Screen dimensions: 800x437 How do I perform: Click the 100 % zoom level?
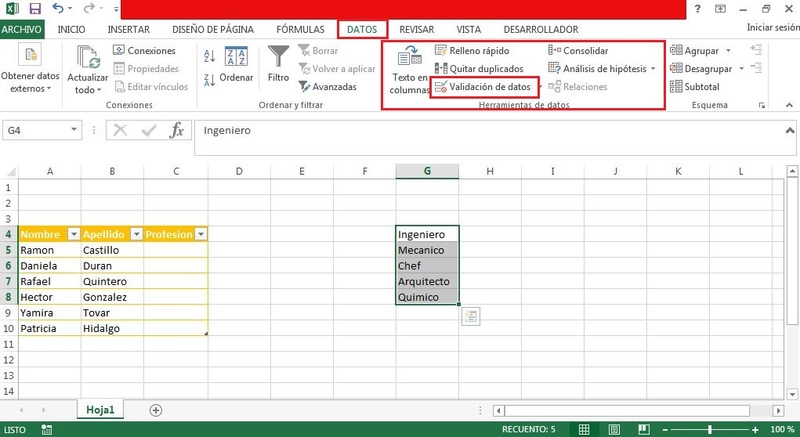click(x=782, y=429)
